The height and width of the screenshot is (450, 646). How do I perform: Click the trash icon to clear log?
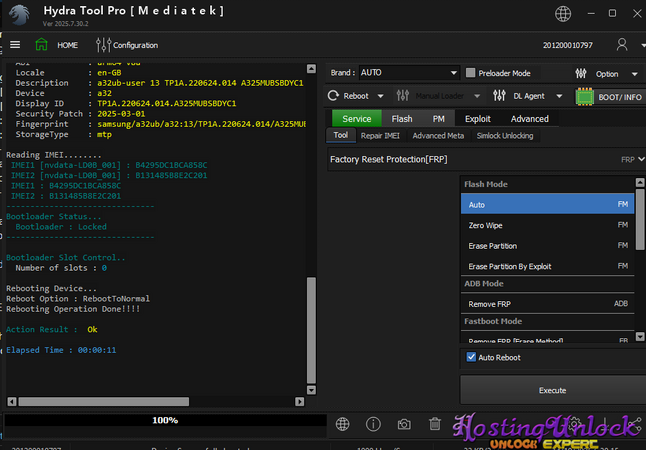tap(435, 424)
